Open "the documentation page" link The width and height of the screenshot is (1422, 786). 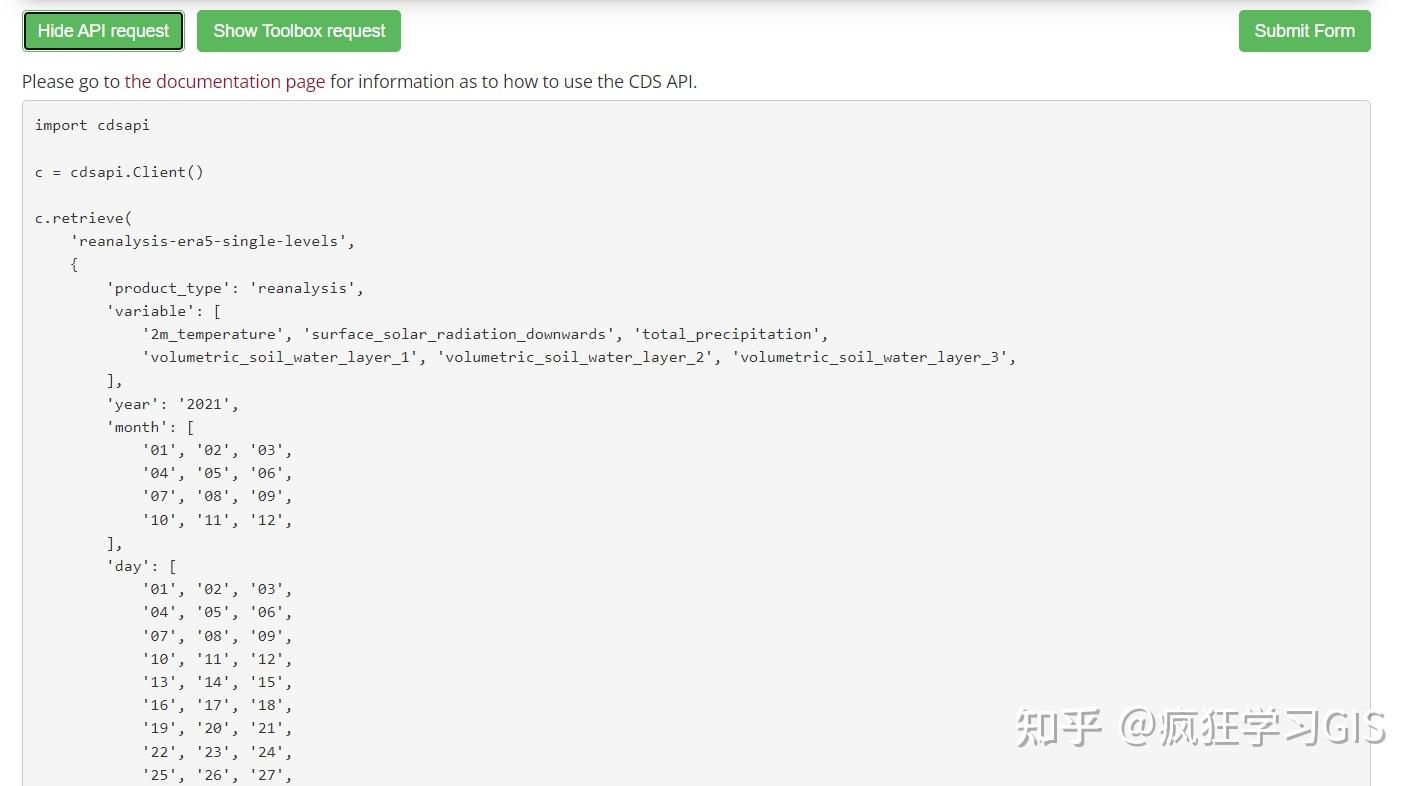pyautogui.click(x=224, y=81)
